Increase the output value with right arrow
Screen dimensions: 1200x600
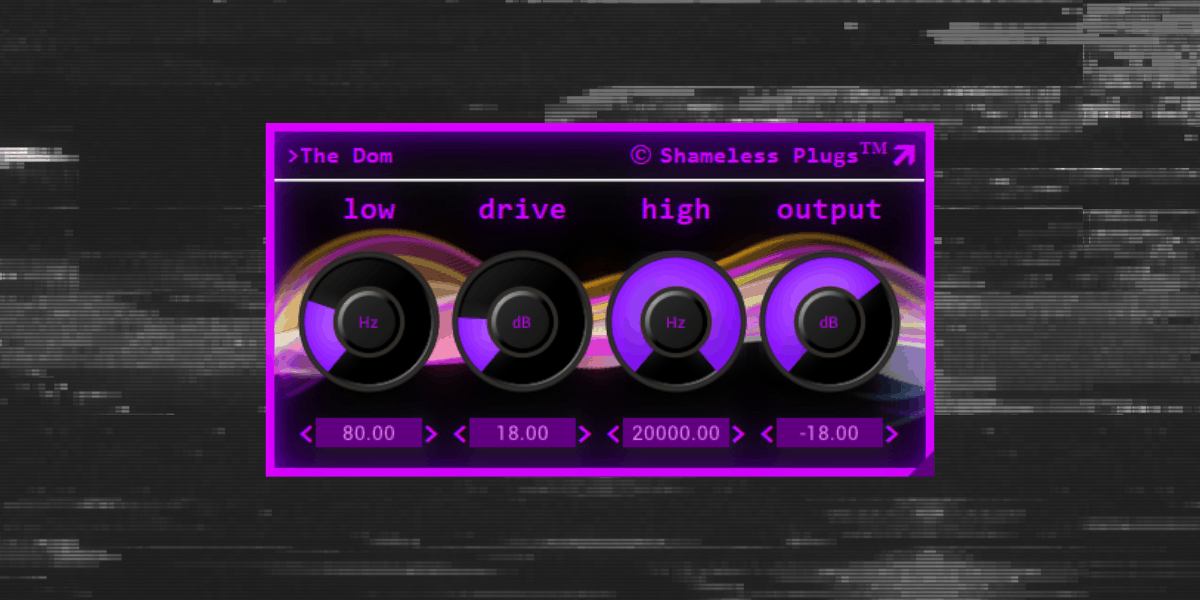click(892, 434)
